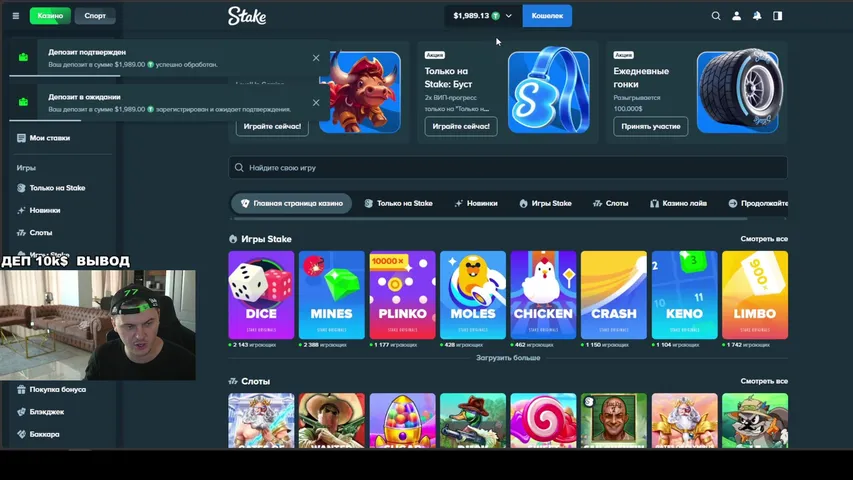Viewport: 853px width, 480px height.
Task: Open the duck hunter slot thumbnail
Action: [473, 421]
